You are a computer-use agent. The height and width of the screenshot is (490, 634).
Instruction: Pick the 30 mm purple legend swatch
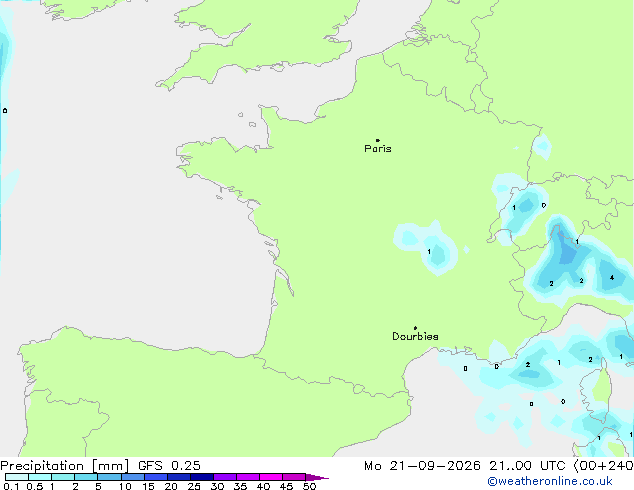(x=225, y=477)
